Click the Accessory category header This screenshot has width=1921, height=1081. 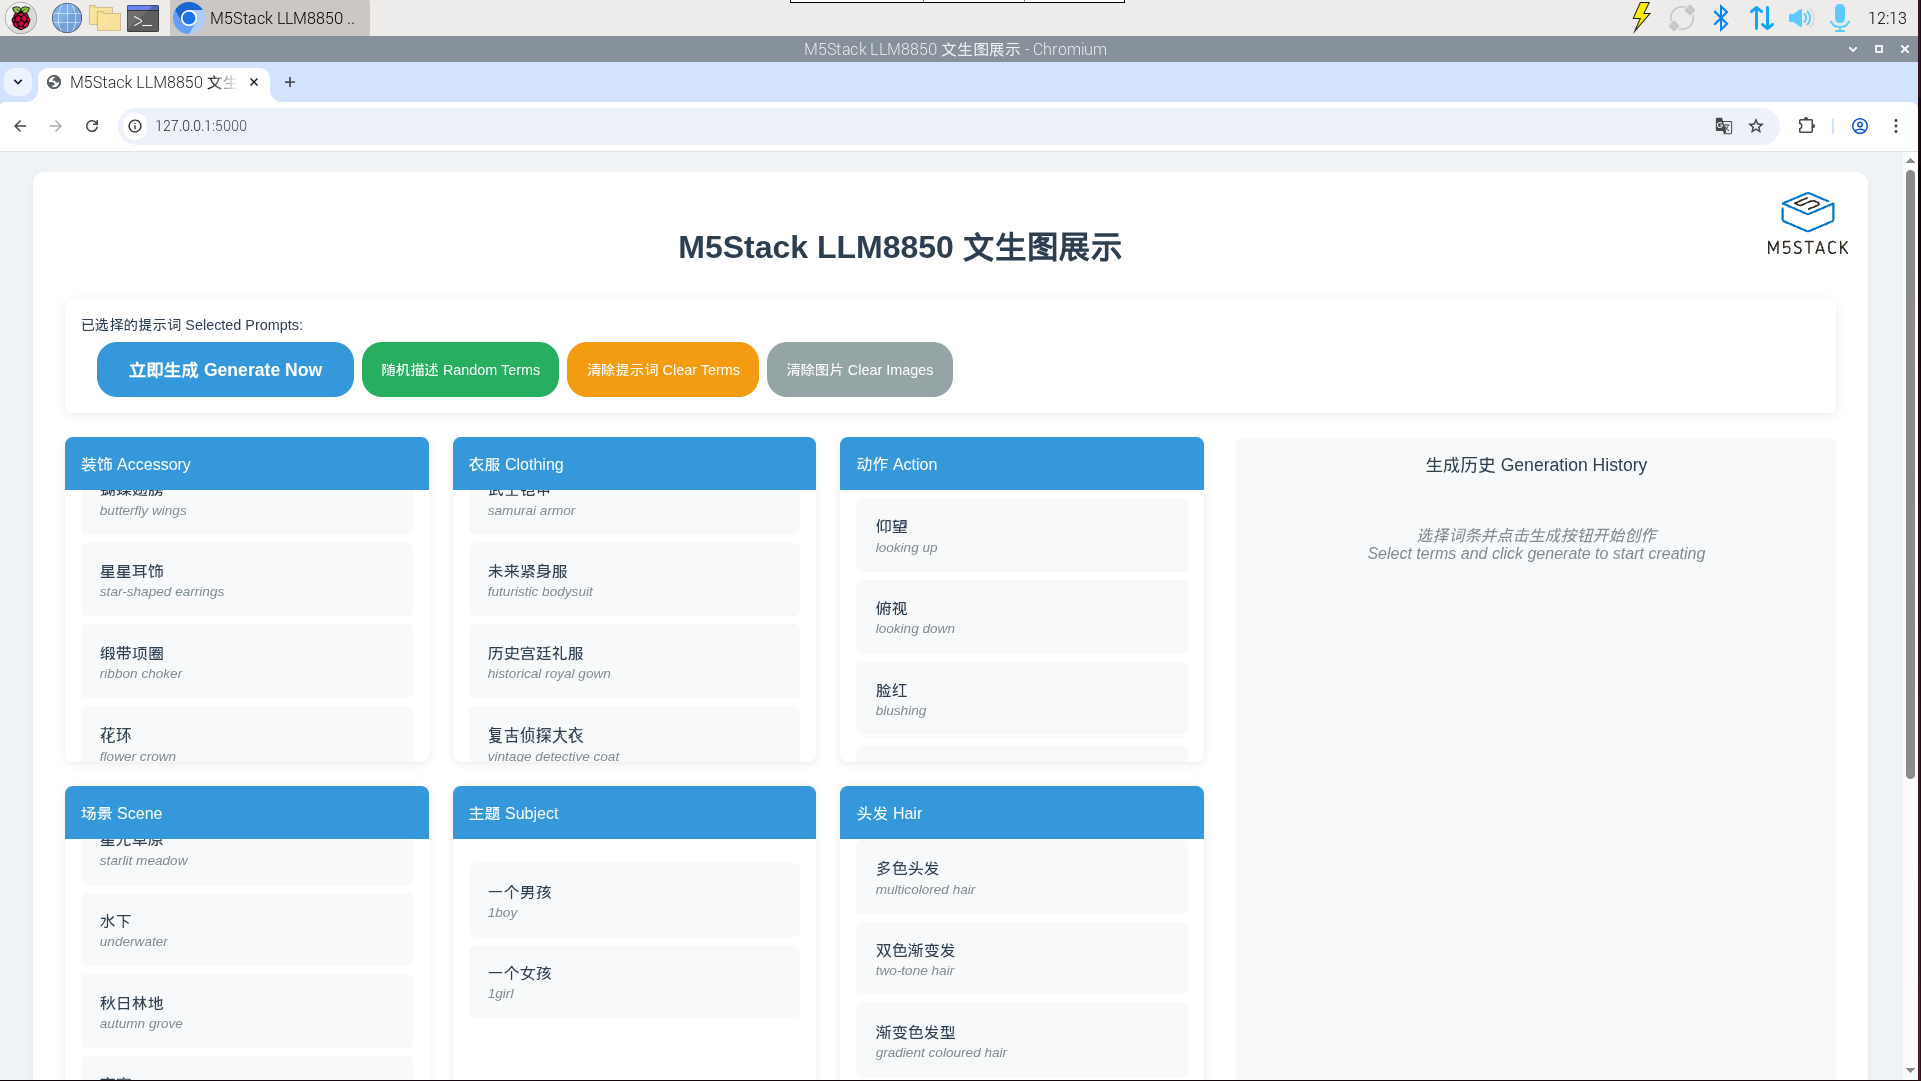tap(247, 464)
